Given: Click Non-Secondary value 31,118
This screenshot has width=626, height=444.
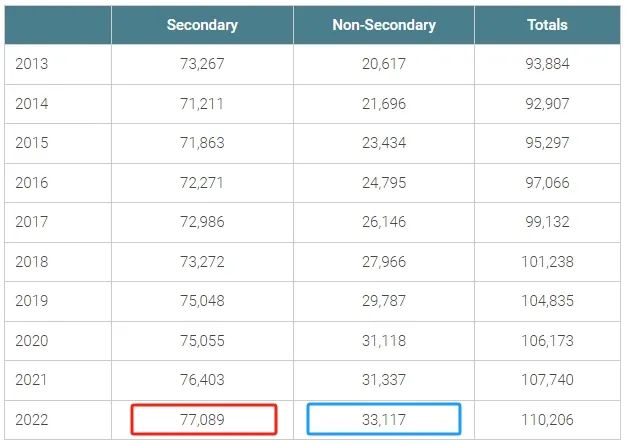Looking at the screenshot, I should click(x=384, y=340).
